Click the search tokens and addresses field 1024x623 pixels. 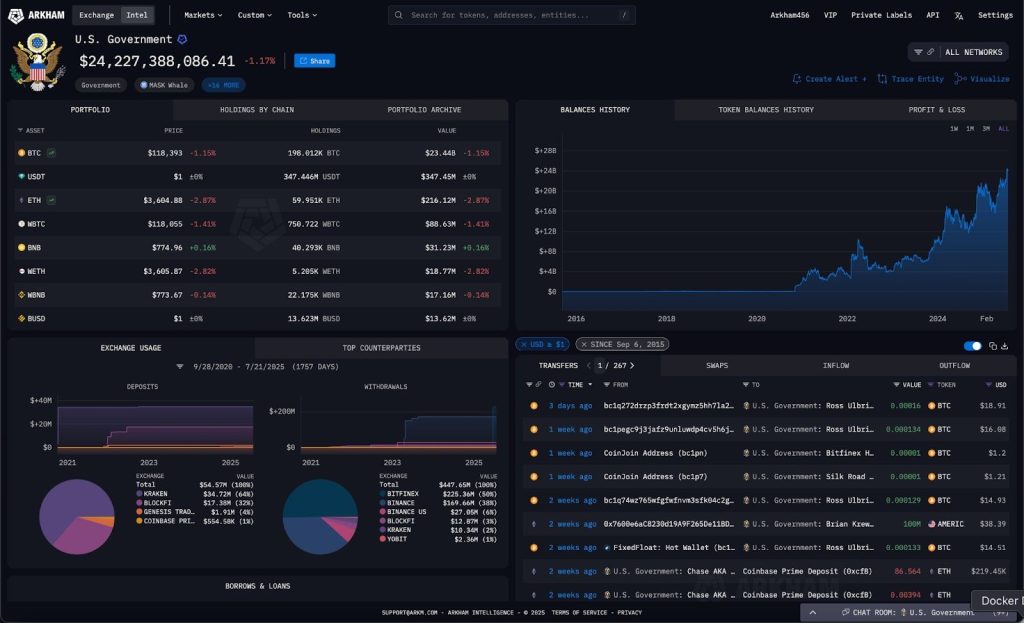pyautogui.click(x=511, y=15)
